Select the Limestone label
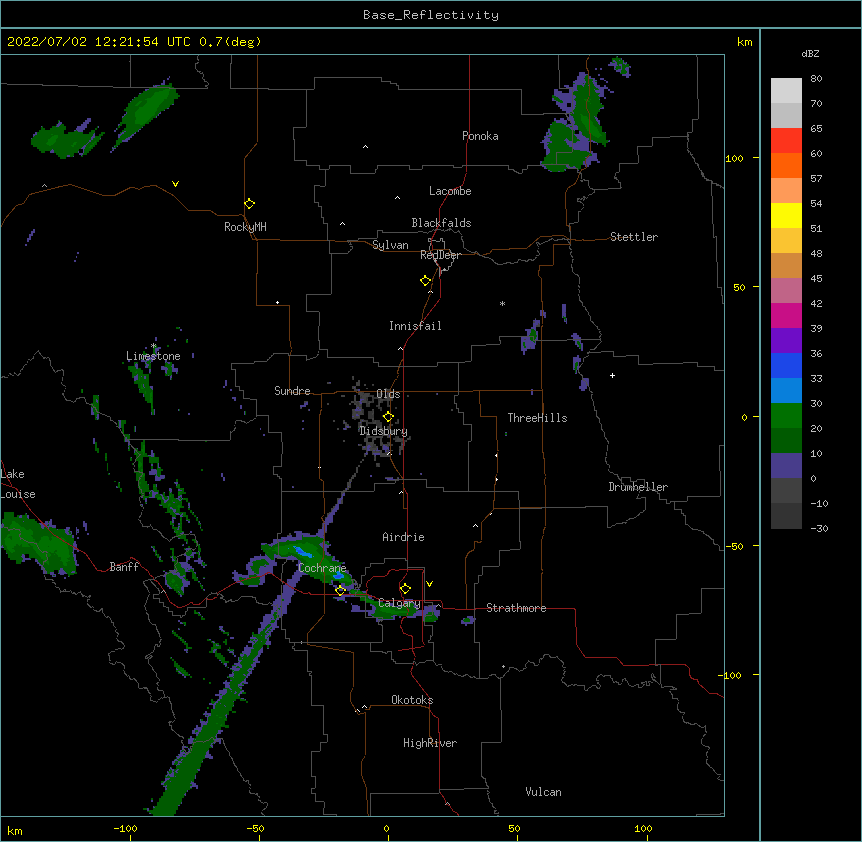Image resolution: width=862 pixels, height=842 pixels. pos(153,356)
